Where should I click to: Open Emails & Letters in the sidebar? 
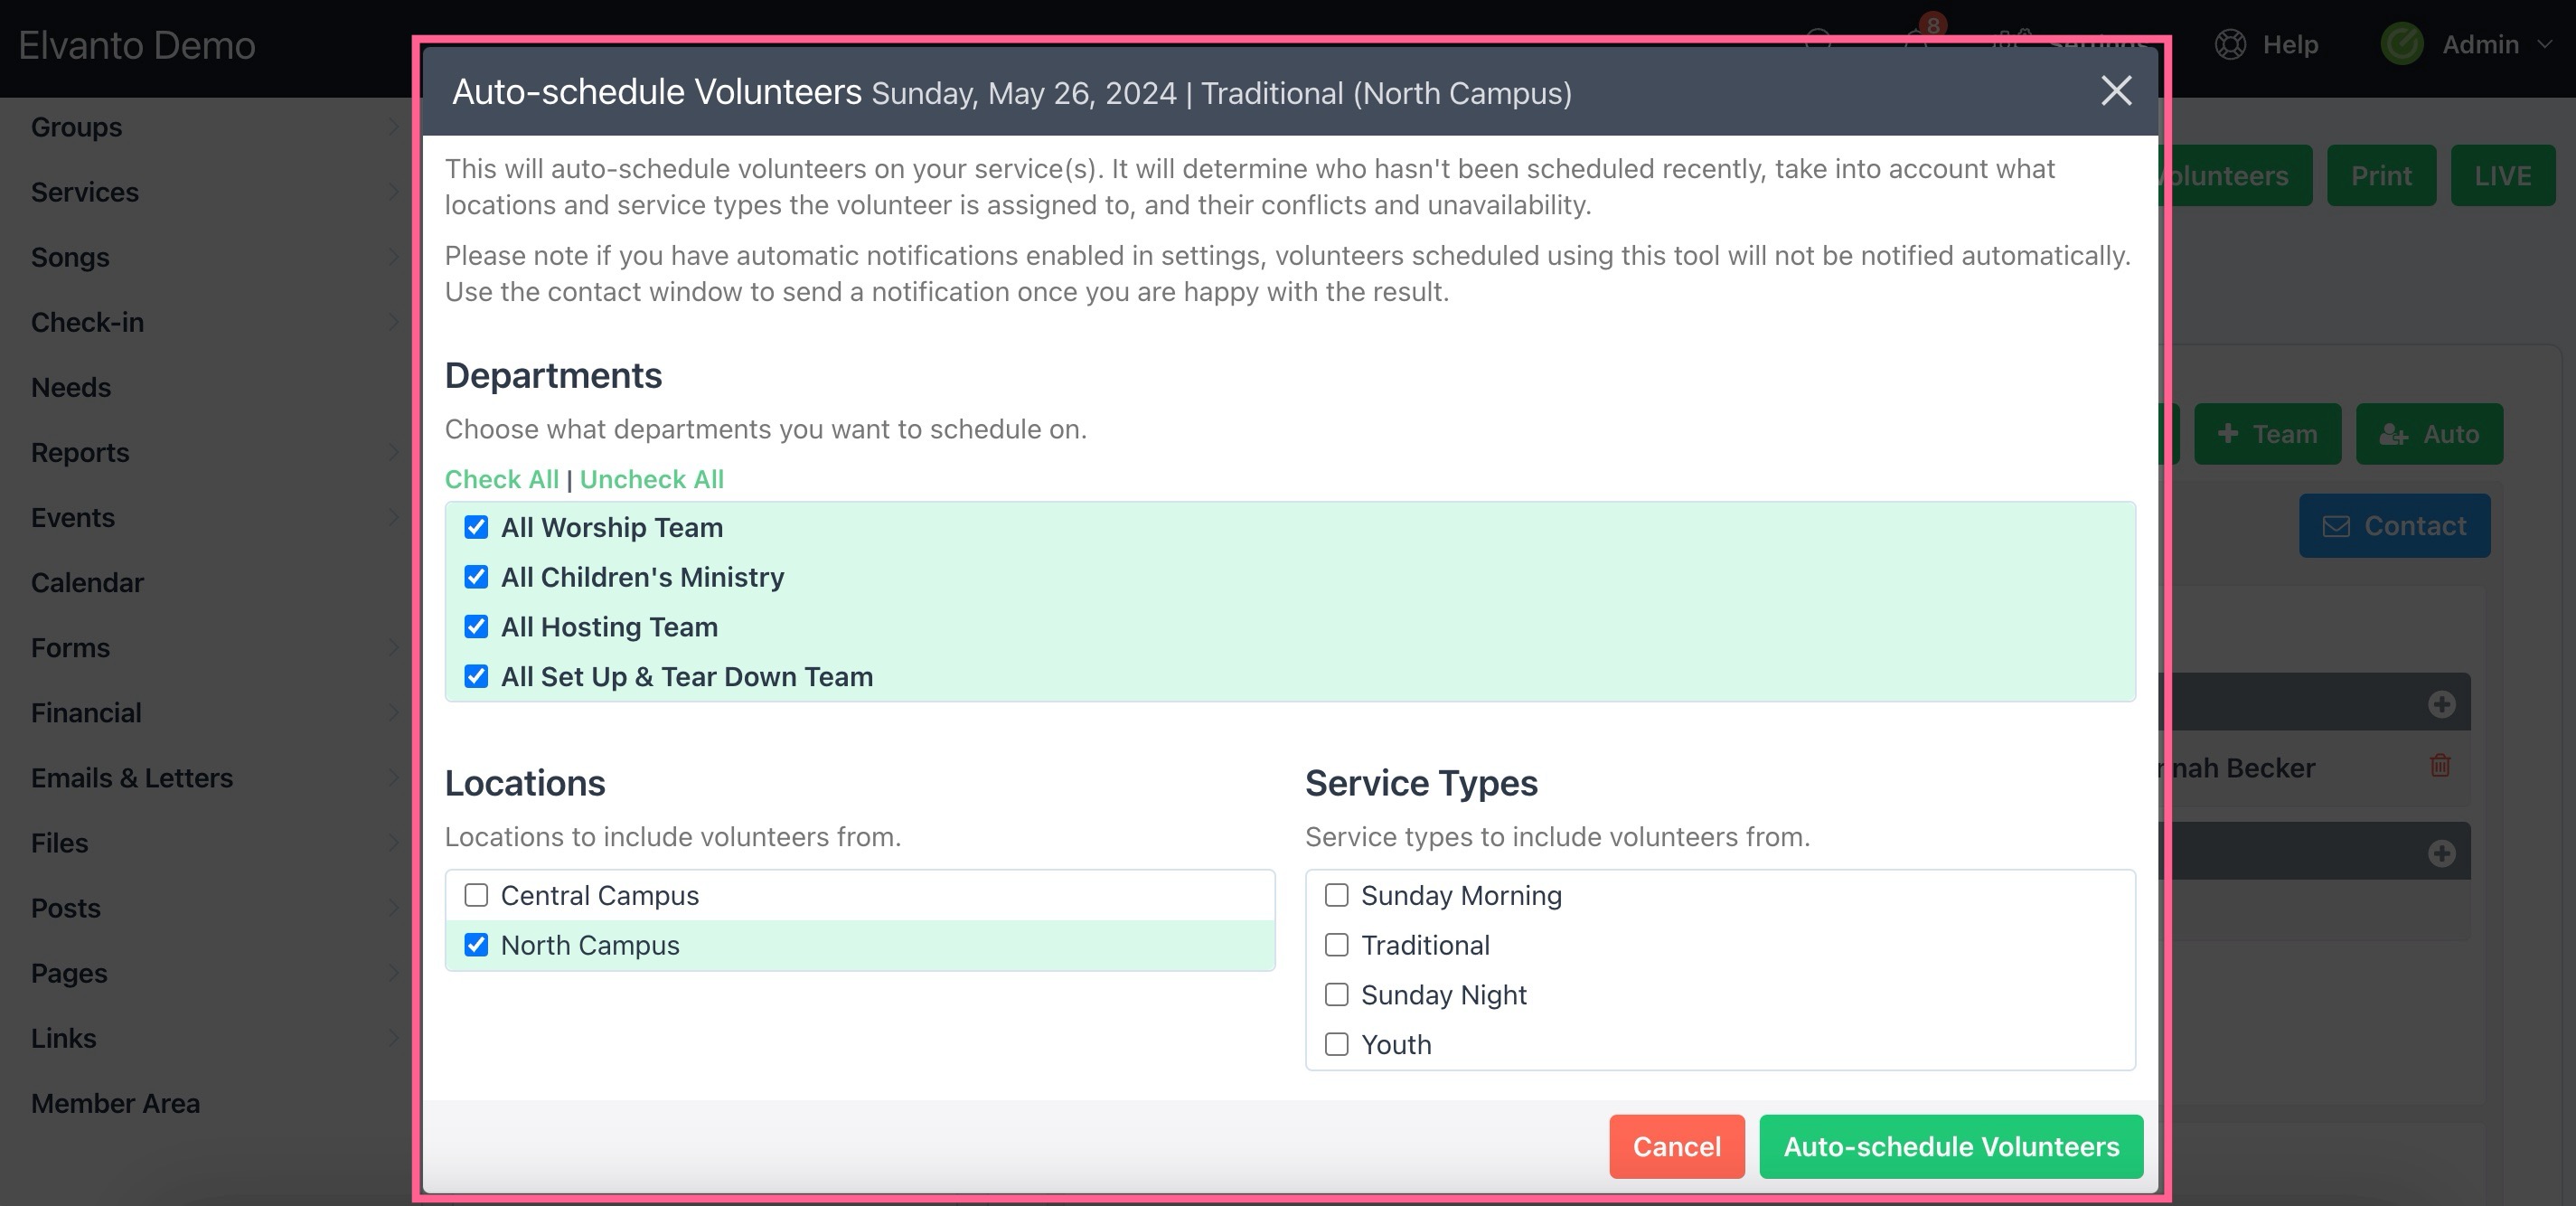pos(132,778)
